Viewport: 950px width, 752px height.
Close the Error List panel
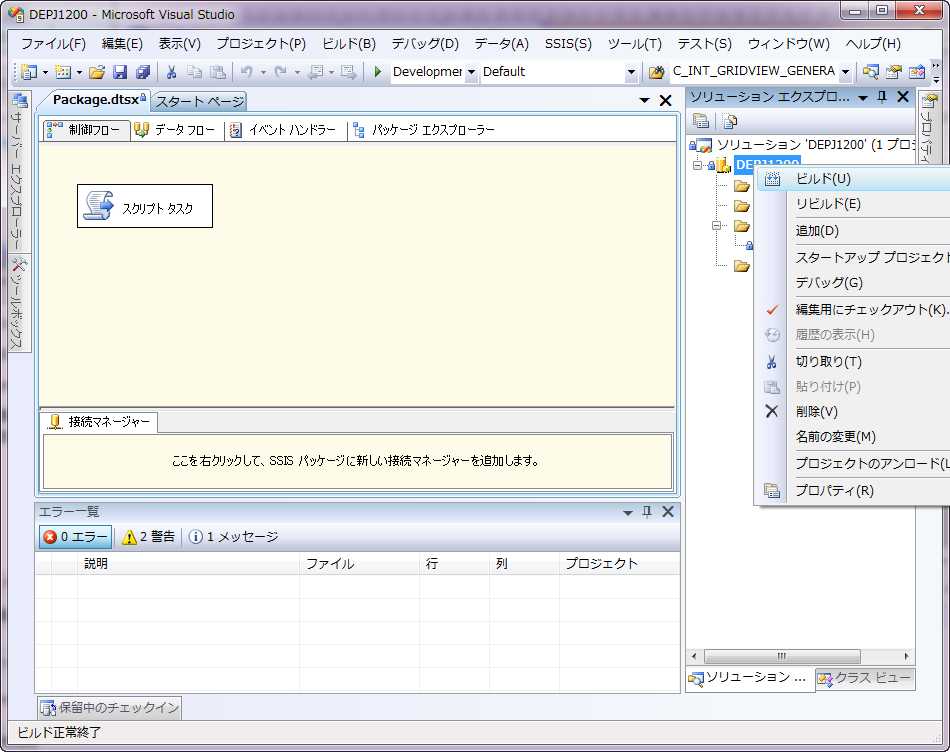coord(668,511)
